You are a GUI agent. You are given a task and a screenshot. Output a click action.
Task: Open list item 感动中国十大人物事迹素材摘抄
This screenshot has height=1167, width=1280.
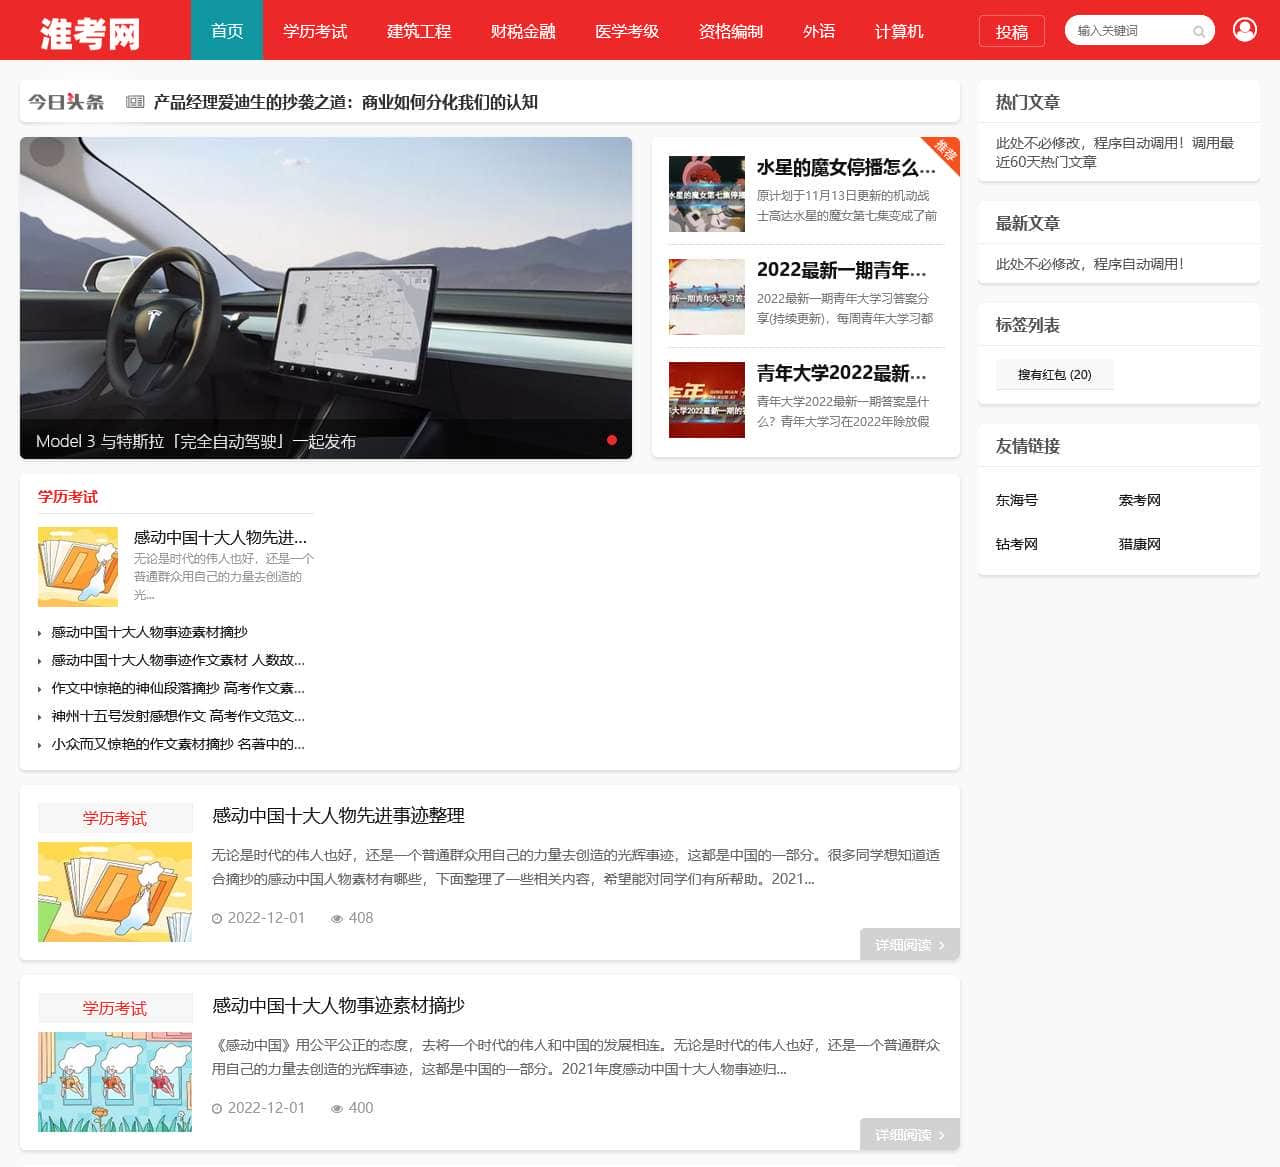coord(150,632)
